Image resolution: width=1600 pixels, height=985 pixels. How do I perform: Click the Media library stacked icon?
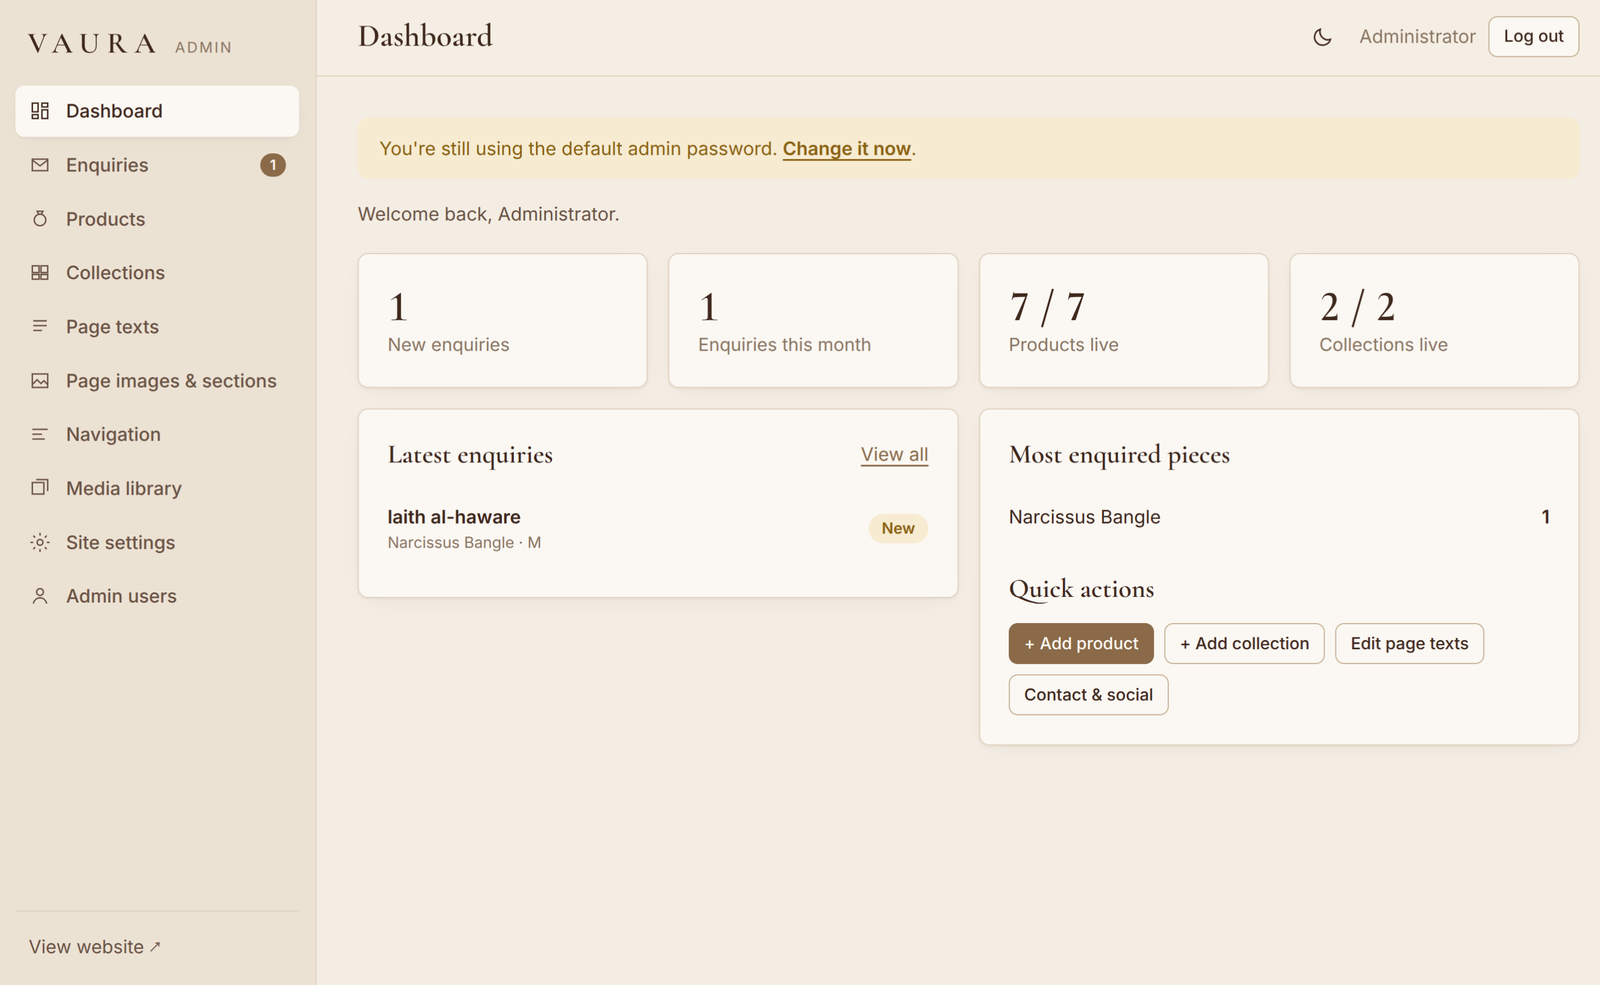(40, 488)
